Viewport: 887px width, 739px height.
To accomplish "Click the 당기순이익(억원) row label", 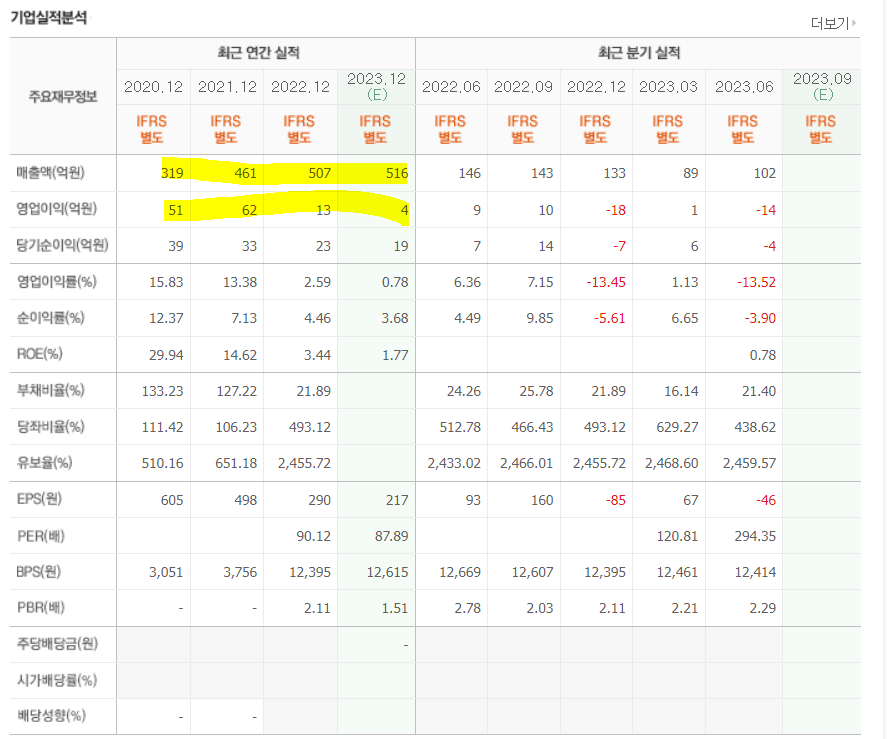I will pos(62,245).
